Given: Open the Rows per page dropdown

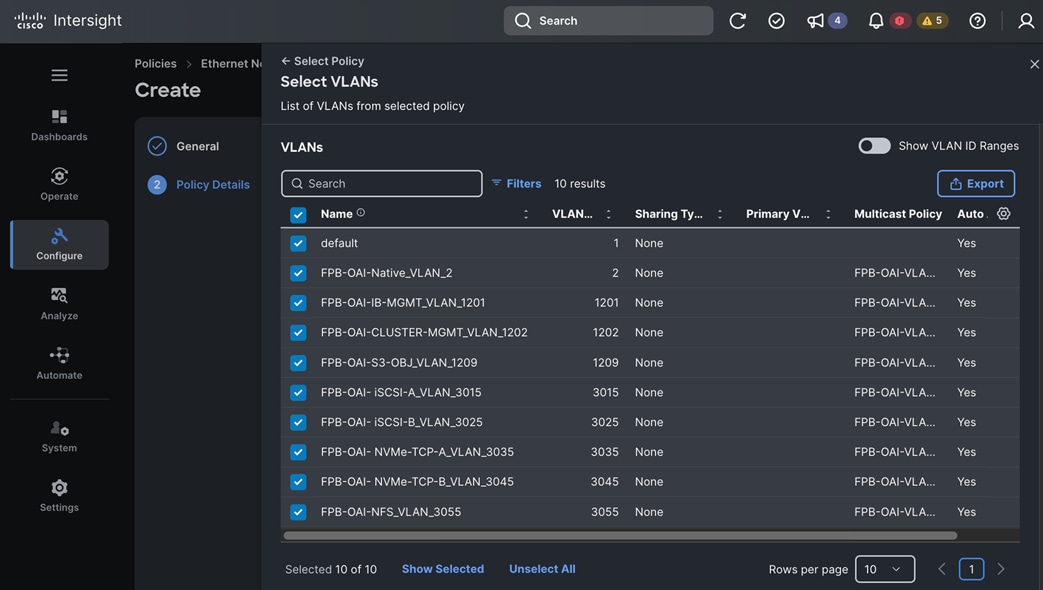Looking at the screenshot, I should tap(885, 569).
